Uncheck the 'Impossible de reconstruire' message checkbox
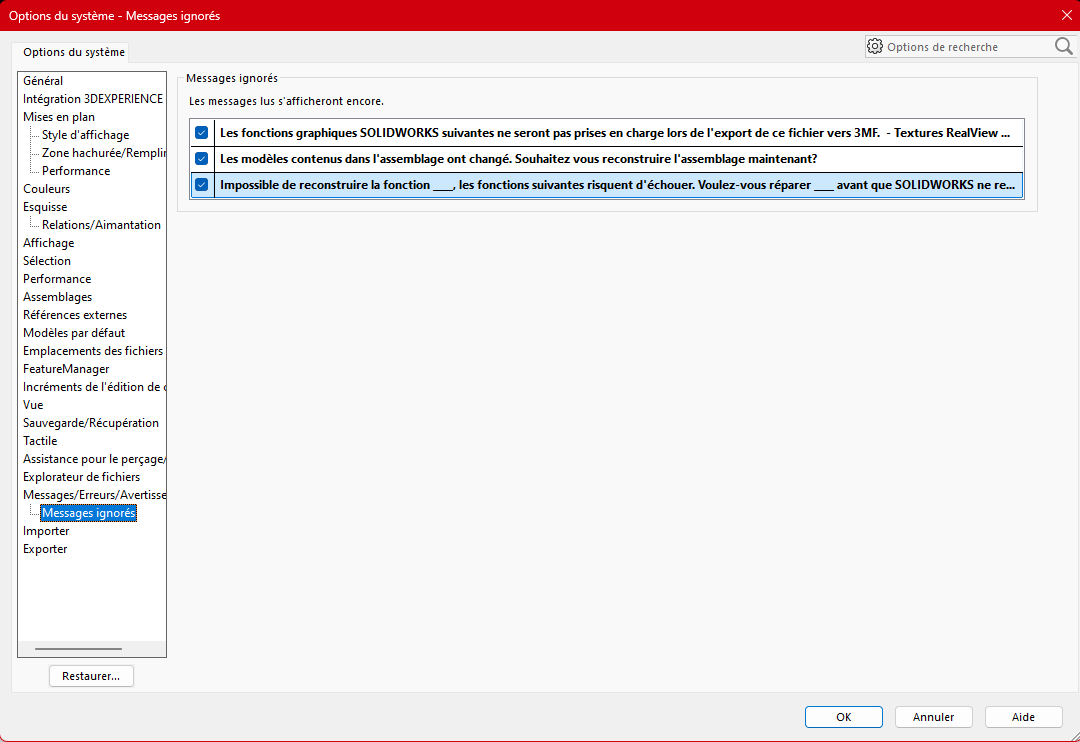 (x=202, y=185)
